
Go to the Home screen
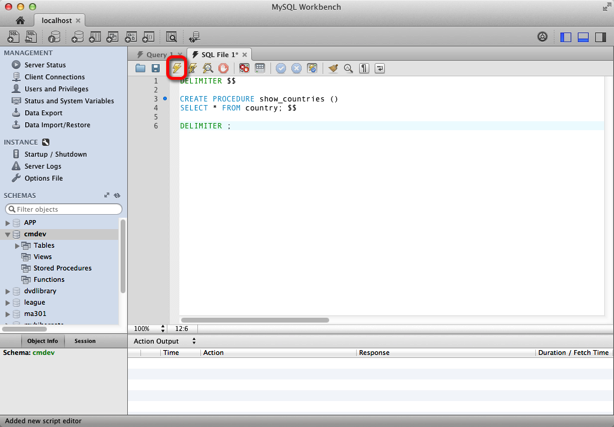tap(20, 20)
